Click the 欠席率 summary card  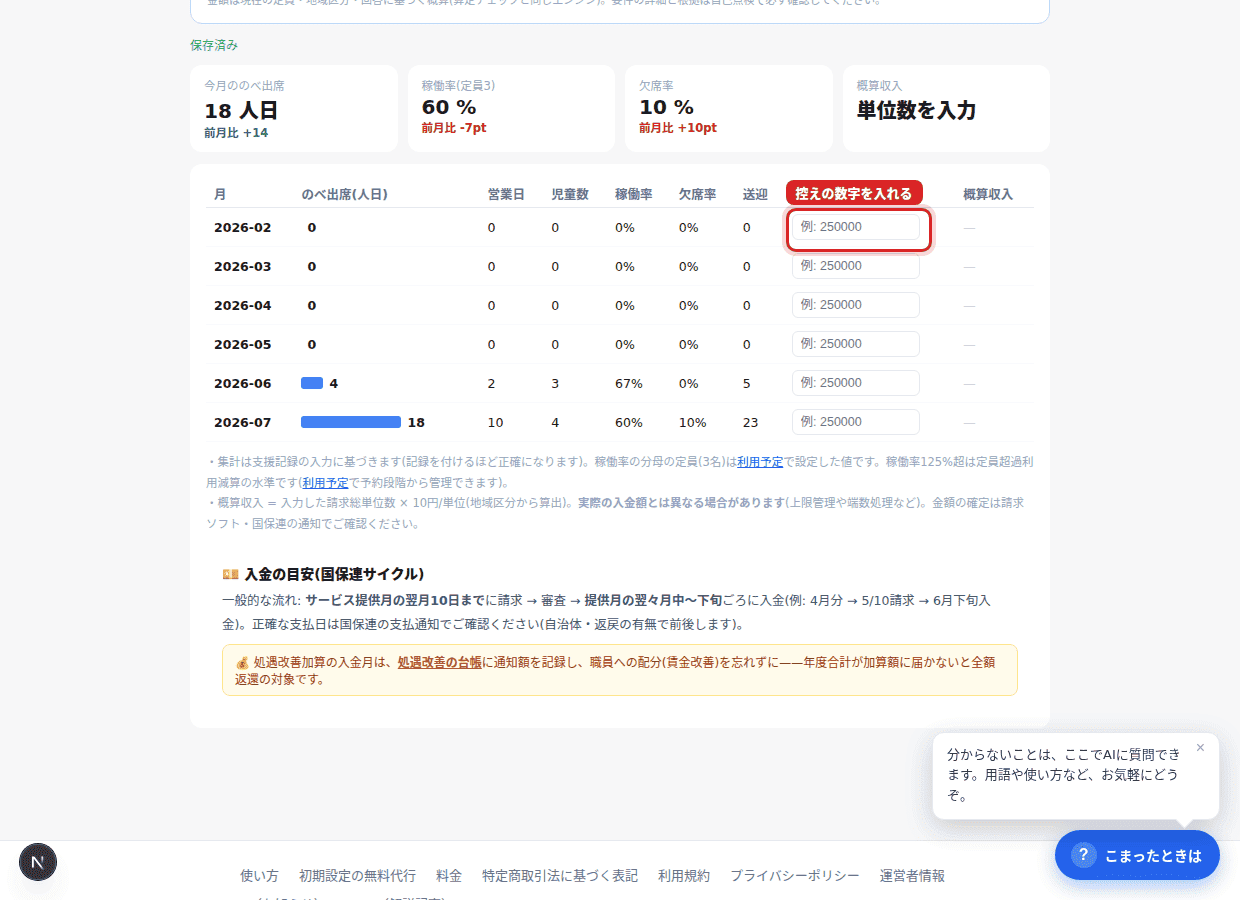(729, 108)
